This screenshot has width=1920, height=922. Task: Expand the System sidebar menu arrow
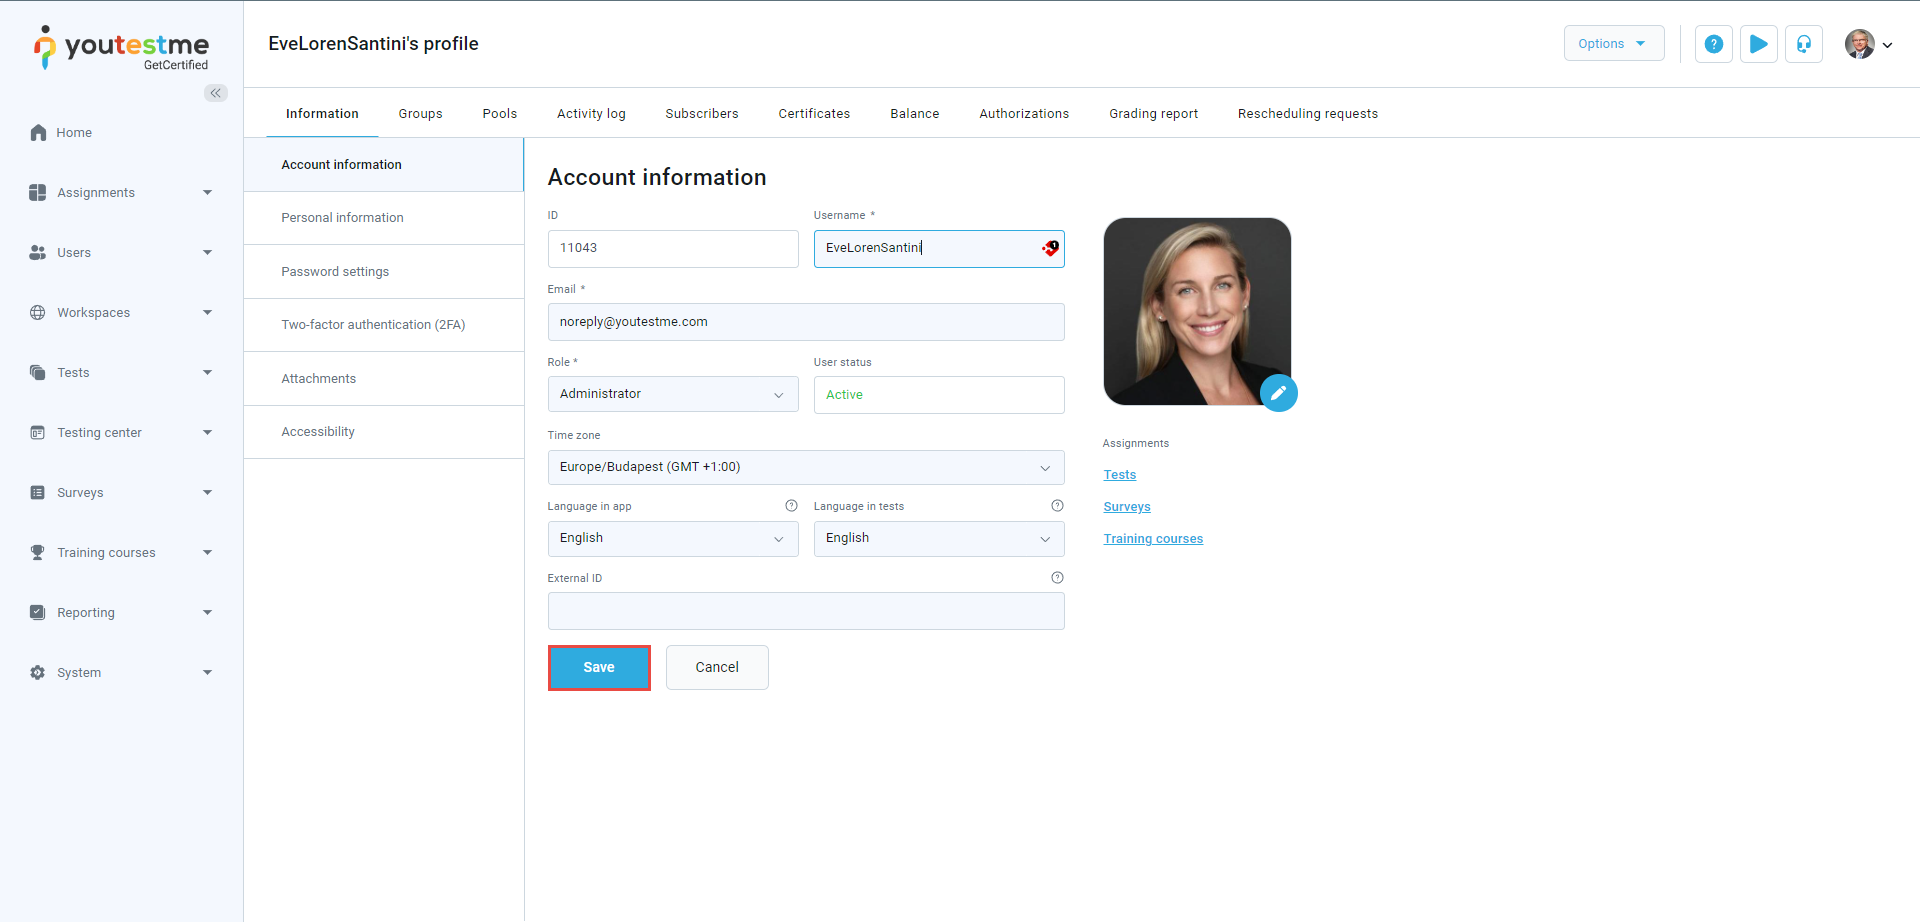pos(208,672)
